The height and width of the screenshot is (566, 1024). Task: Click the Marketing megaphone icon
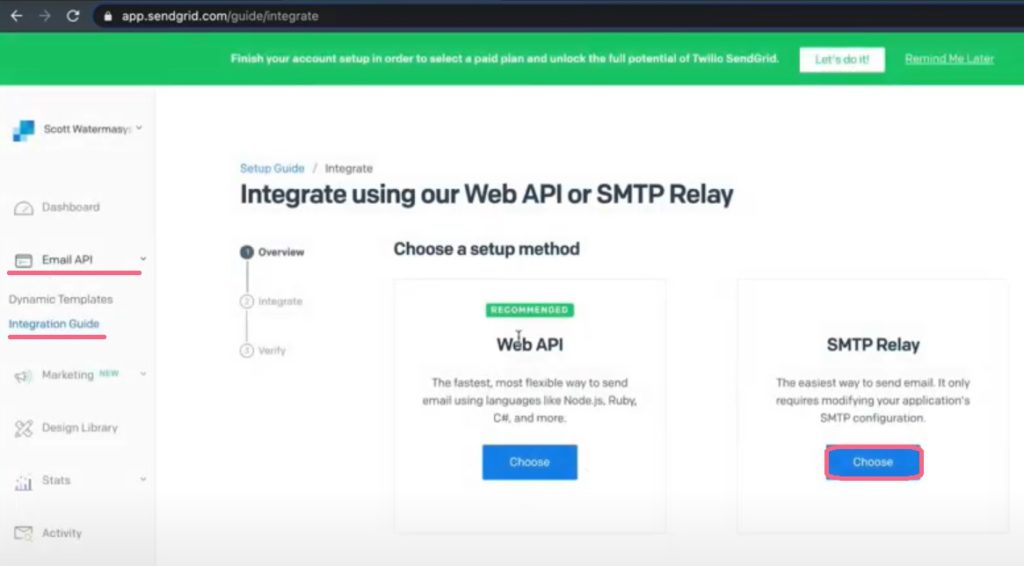tap(24, 376)
